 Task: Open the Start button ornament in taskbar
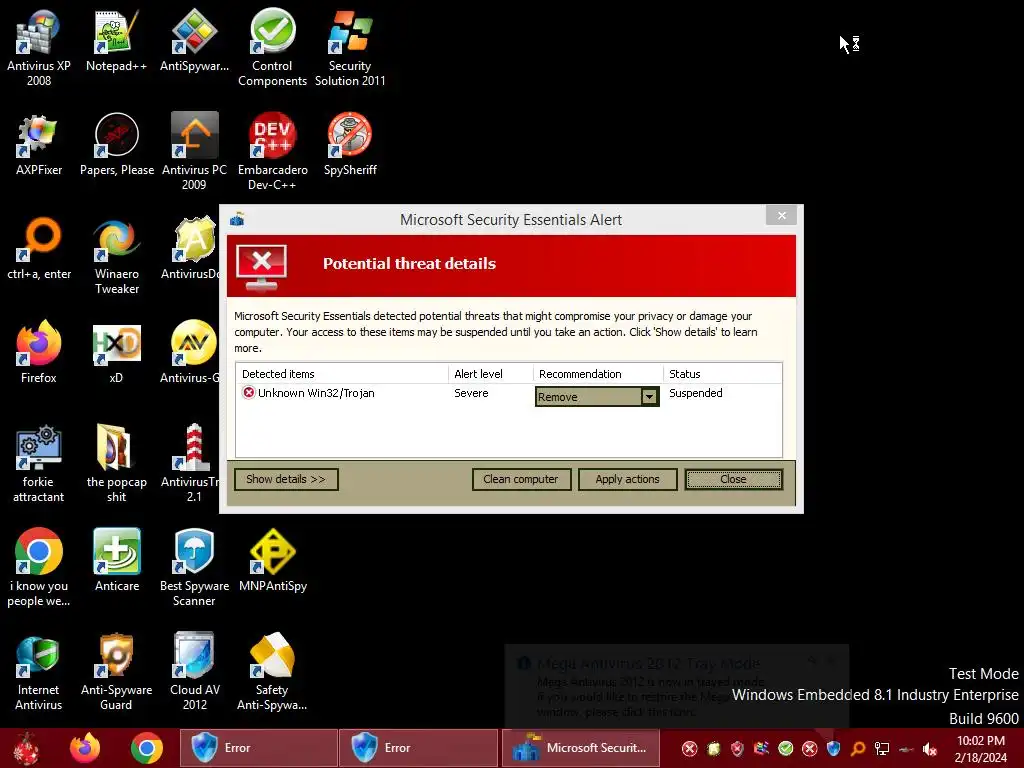click(26, 748)
